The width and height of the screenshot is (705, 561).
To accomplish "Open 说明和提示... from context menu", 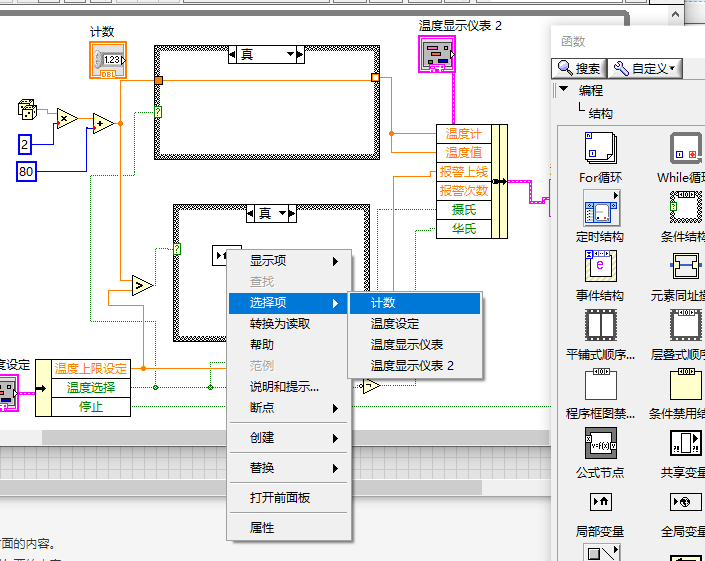I will point(288,387).
